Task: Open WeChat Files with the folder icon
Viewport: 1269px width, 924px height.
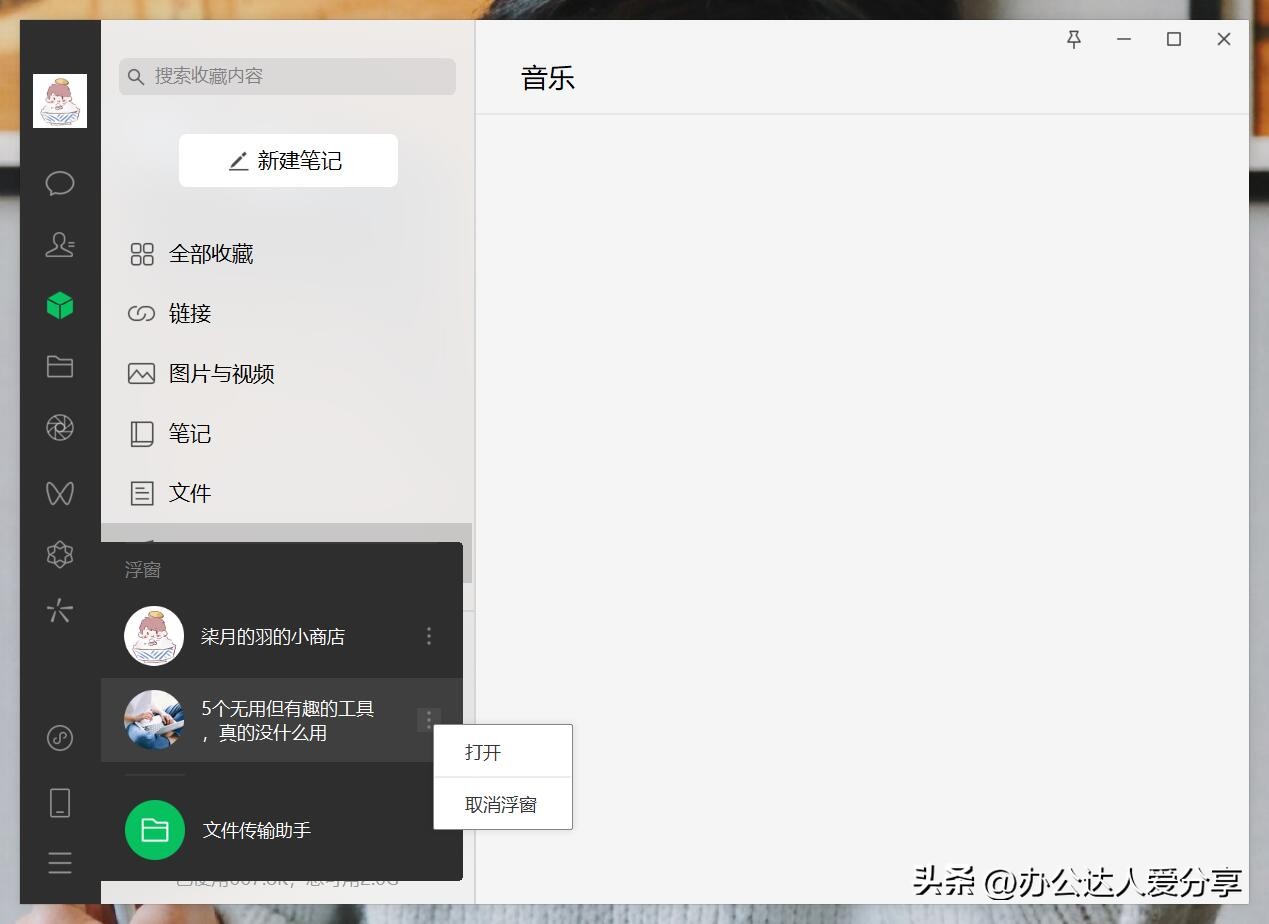Action: (59, 366)
